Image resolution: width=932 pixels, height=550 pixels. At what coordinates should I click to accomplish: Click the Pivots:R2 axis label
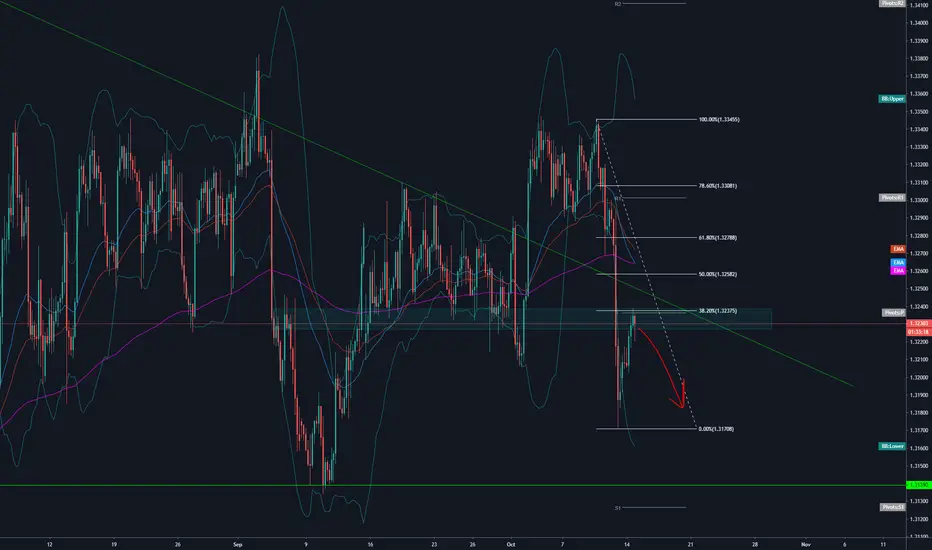click(892, 3)
